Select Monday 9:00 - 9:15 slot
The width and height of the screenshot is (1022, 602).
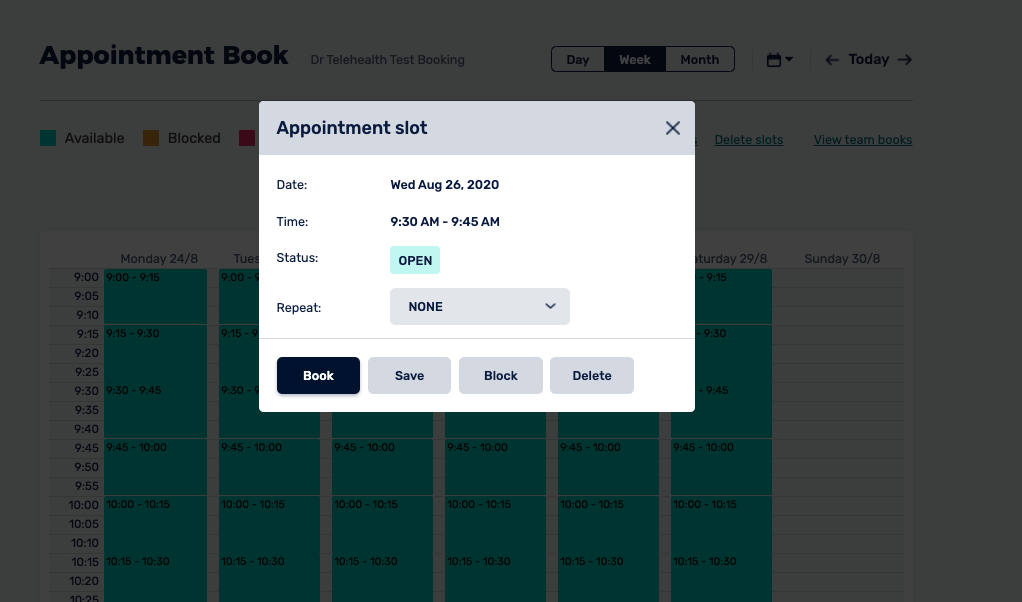click(x=155, y=296)
